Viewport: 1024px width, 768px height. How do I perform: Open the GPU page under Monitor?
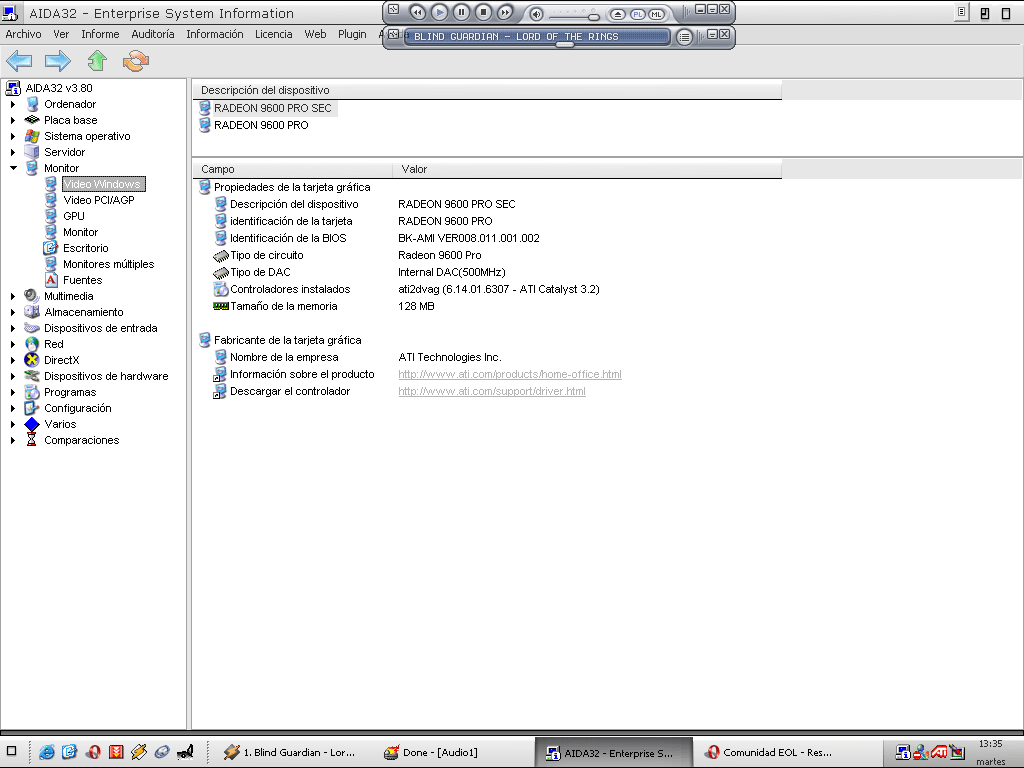tap(74, 216)
